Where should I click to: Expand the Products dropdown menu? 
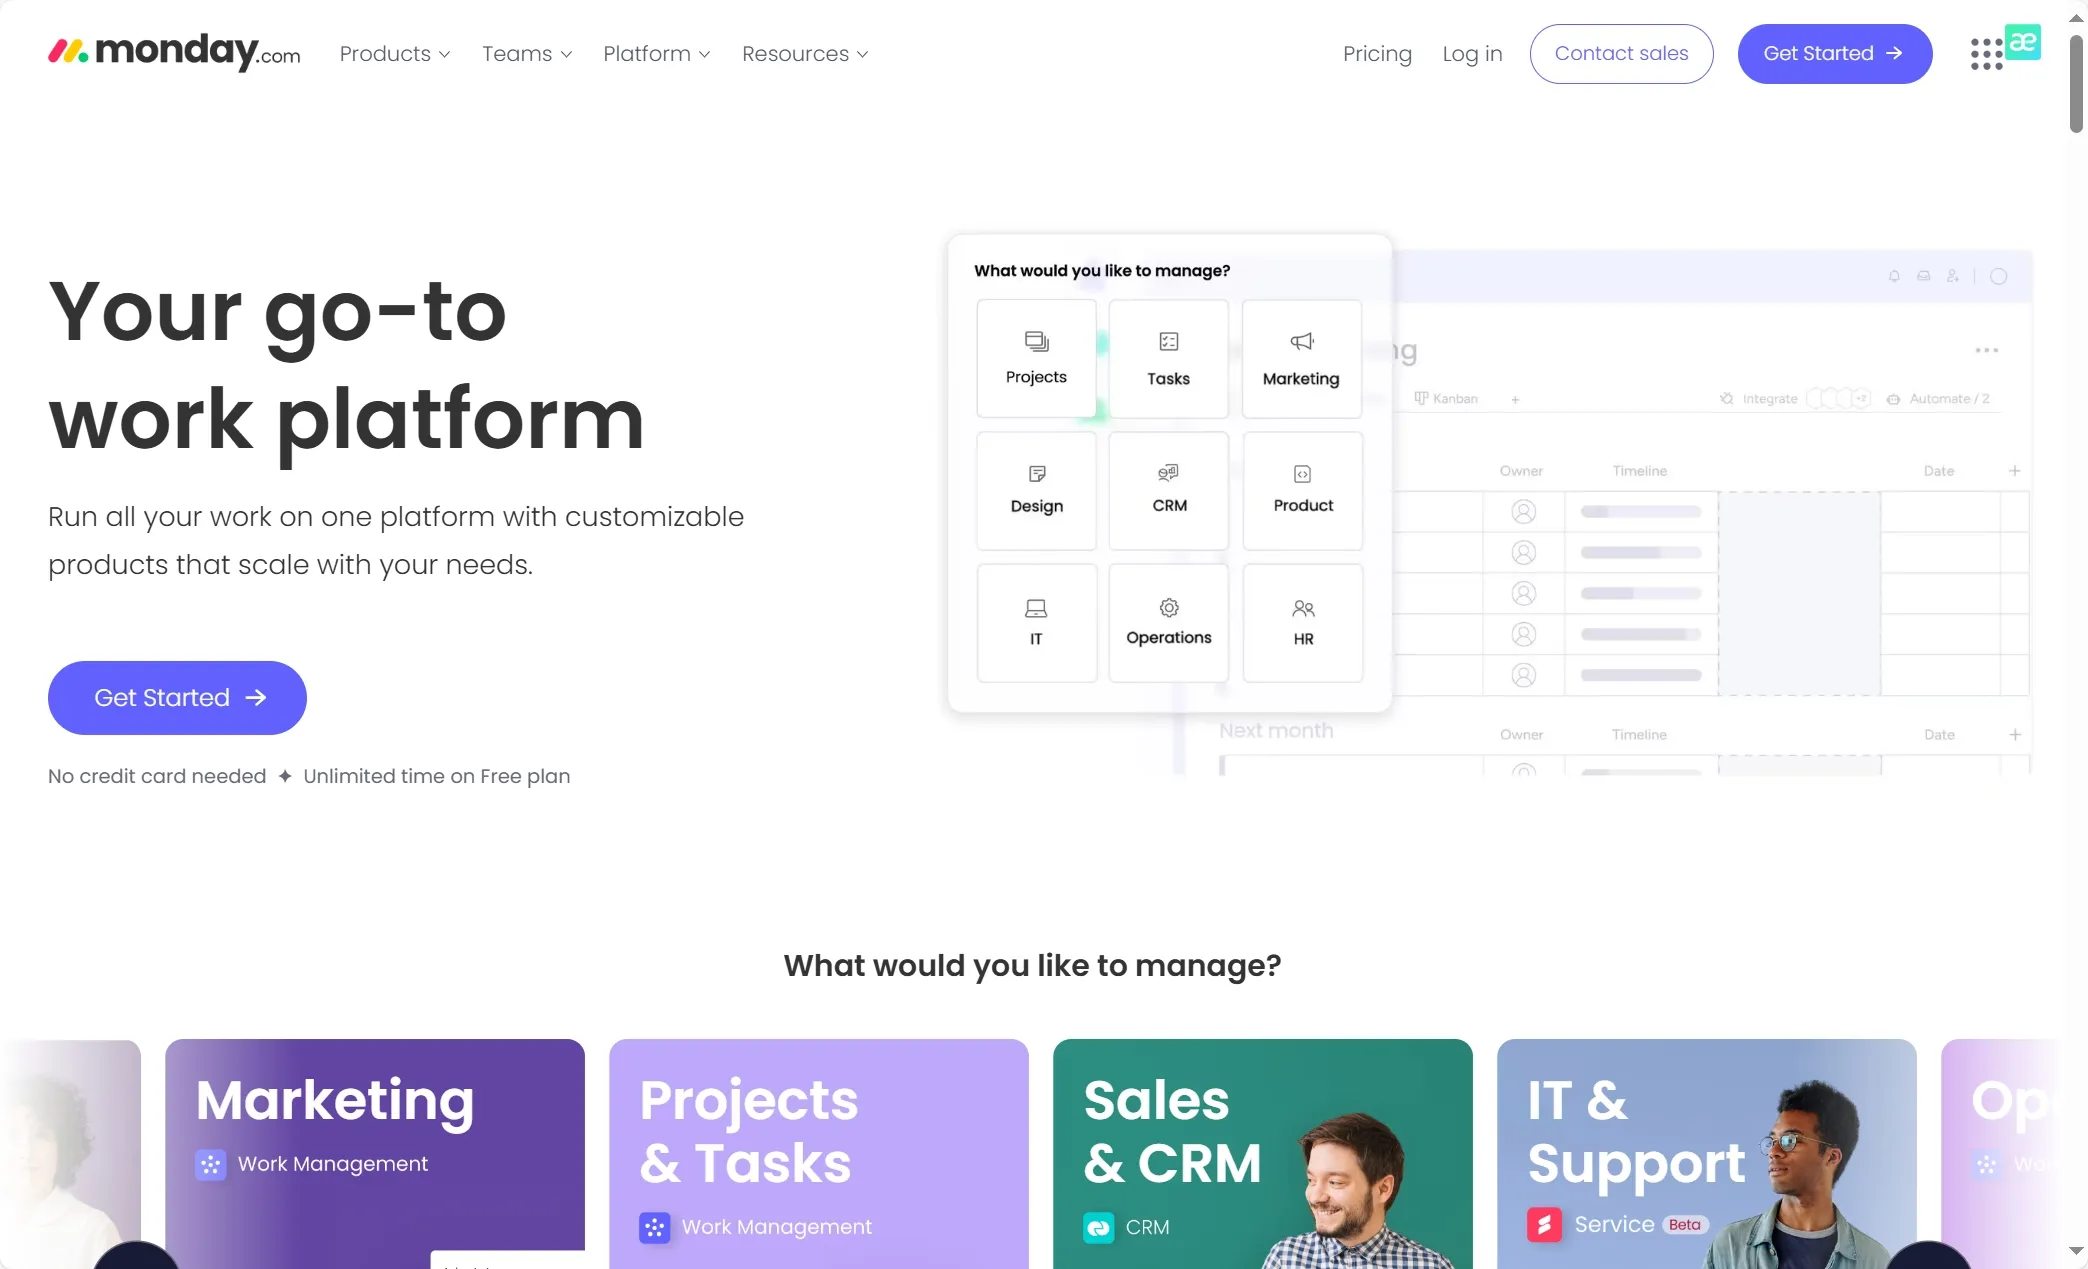(395, 54)
